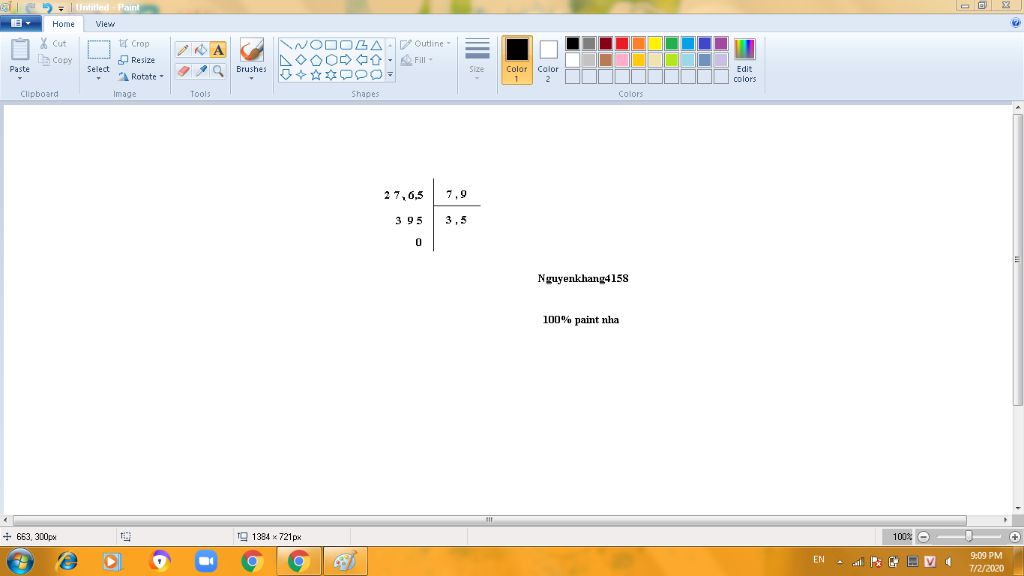Expand the Select dropdown arrow
Image resolution: width=1024 pixels, height=576 pixels.
(98, 78)
